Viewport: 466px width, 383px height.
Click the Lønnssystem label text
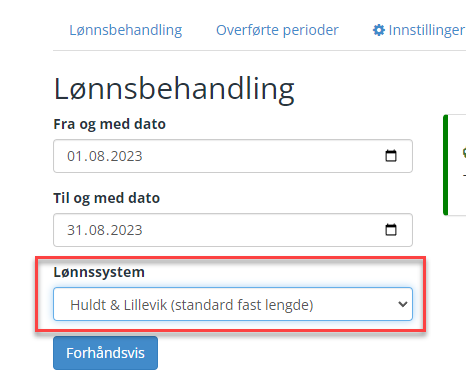coord(99,272)
